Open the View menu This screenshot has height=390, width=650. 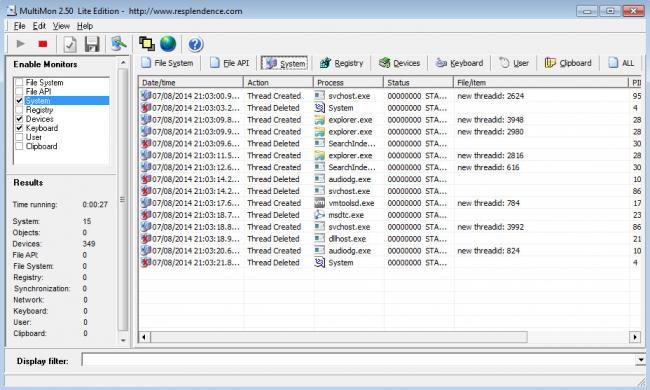[x=61, y=26]
